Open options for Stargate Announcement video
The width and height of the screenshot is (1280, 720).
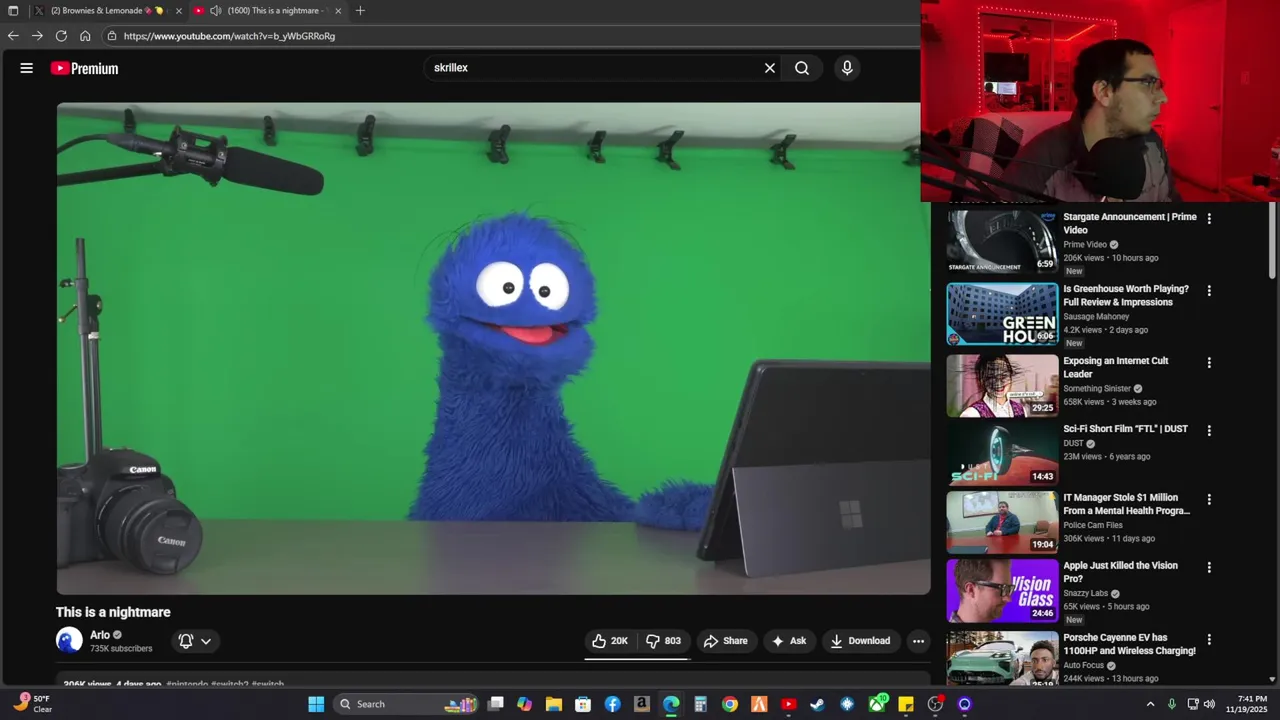point(1209,218)
